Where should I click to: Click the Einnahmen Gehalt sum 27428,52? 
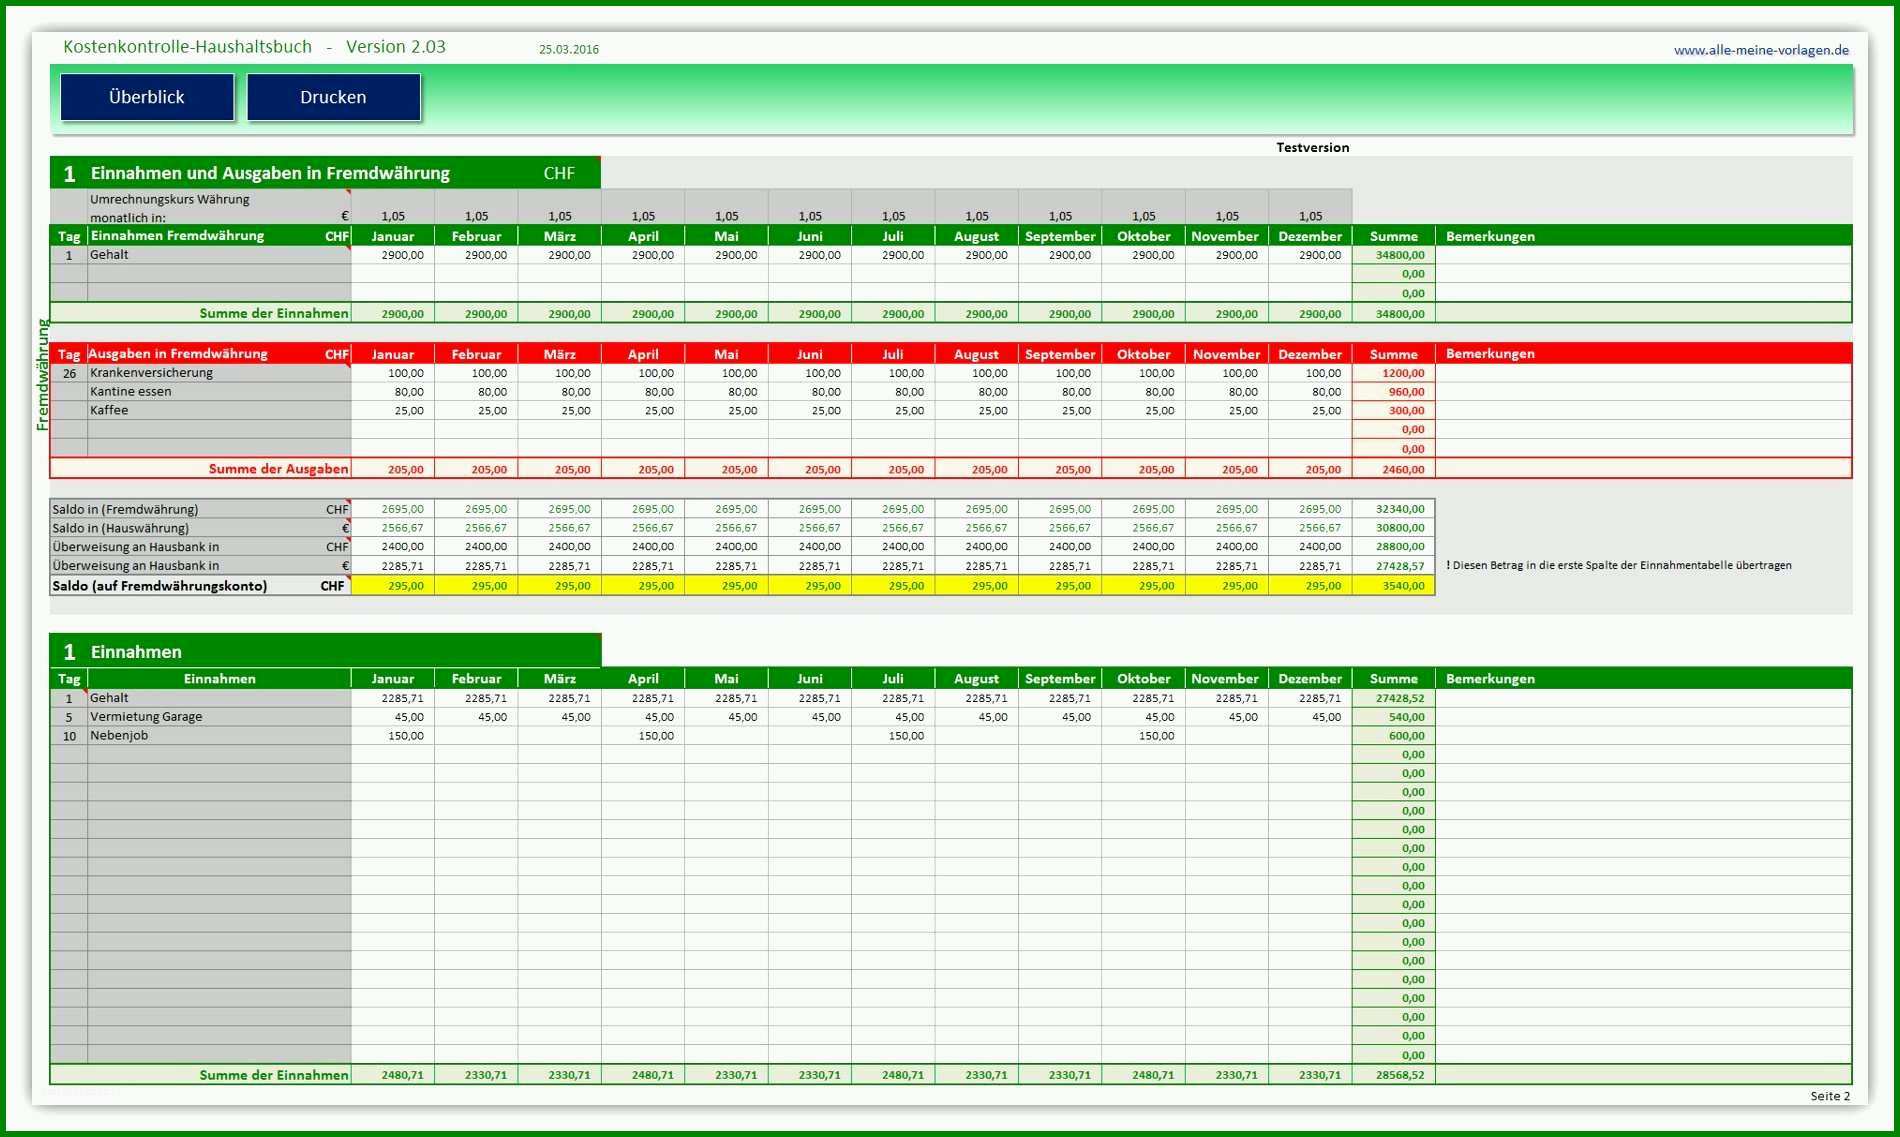click(1393, 698)
